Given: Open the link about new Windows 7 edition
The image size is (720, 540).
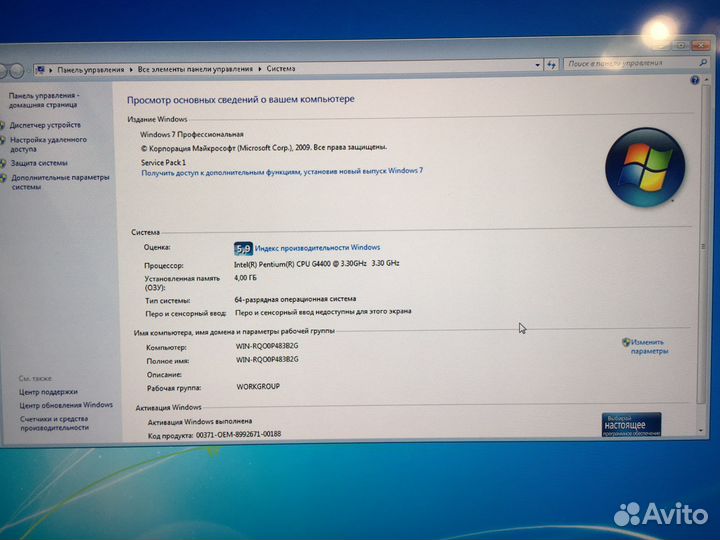Looking at the screenshot, I should [x=282, y=172].
